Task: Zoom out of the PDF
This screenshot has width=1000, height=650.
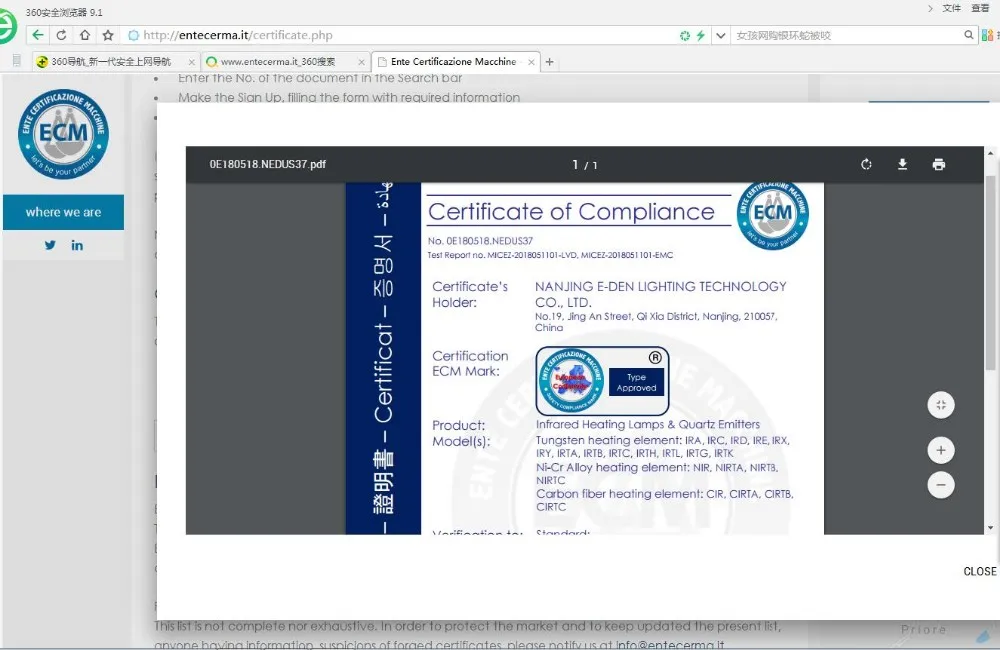Action: pos(940,485)
